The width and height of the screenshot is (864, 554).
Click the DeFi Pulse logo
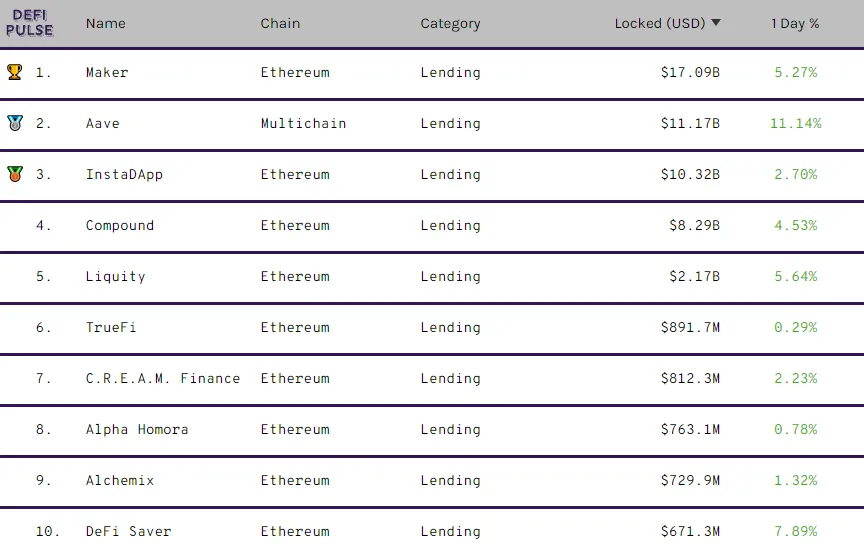pyautogui.click(x=30, y=23)
